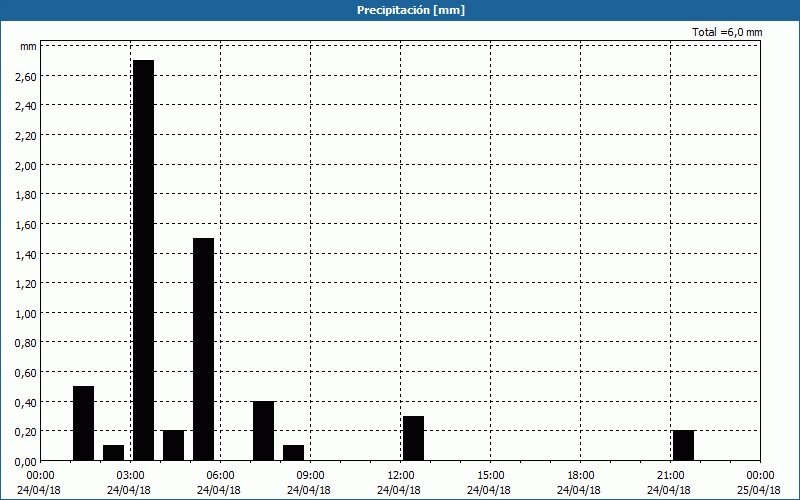Select the 1,50 mm bar before 06:00

pos(204,349)
